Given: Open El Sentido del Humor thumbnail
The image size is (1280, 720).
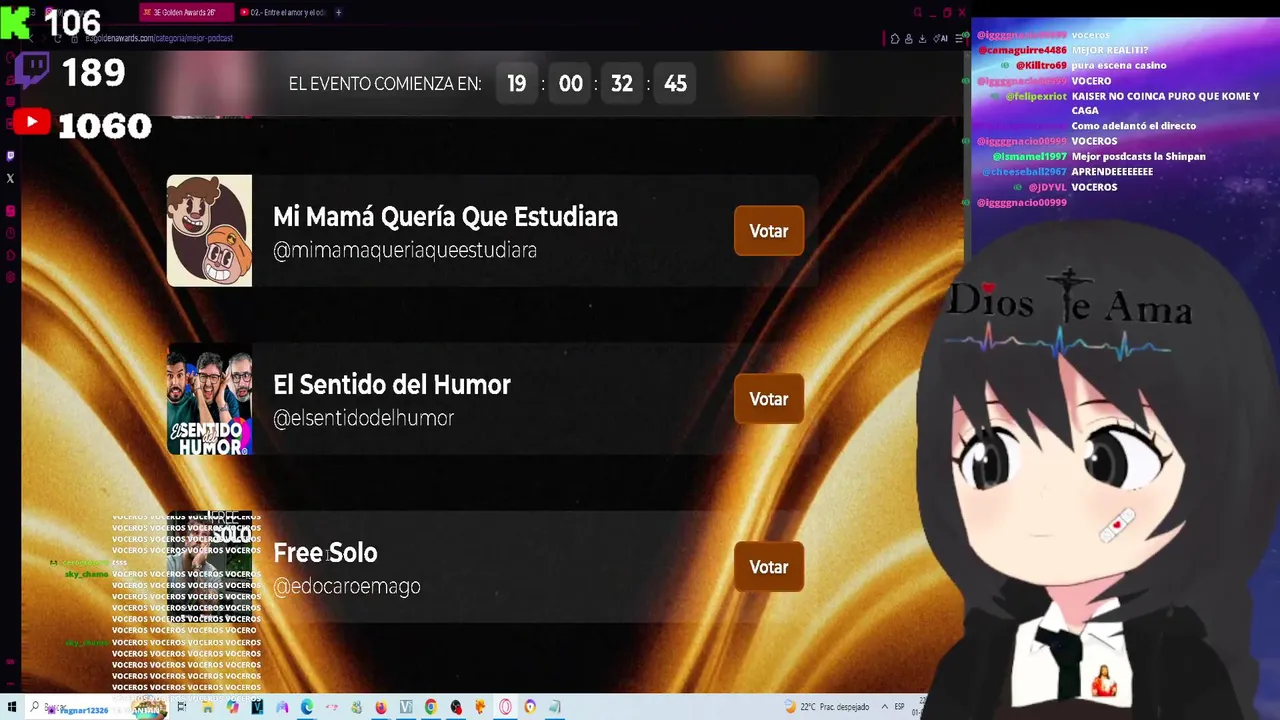Looking at the screenshot, I should pos(209,399).
